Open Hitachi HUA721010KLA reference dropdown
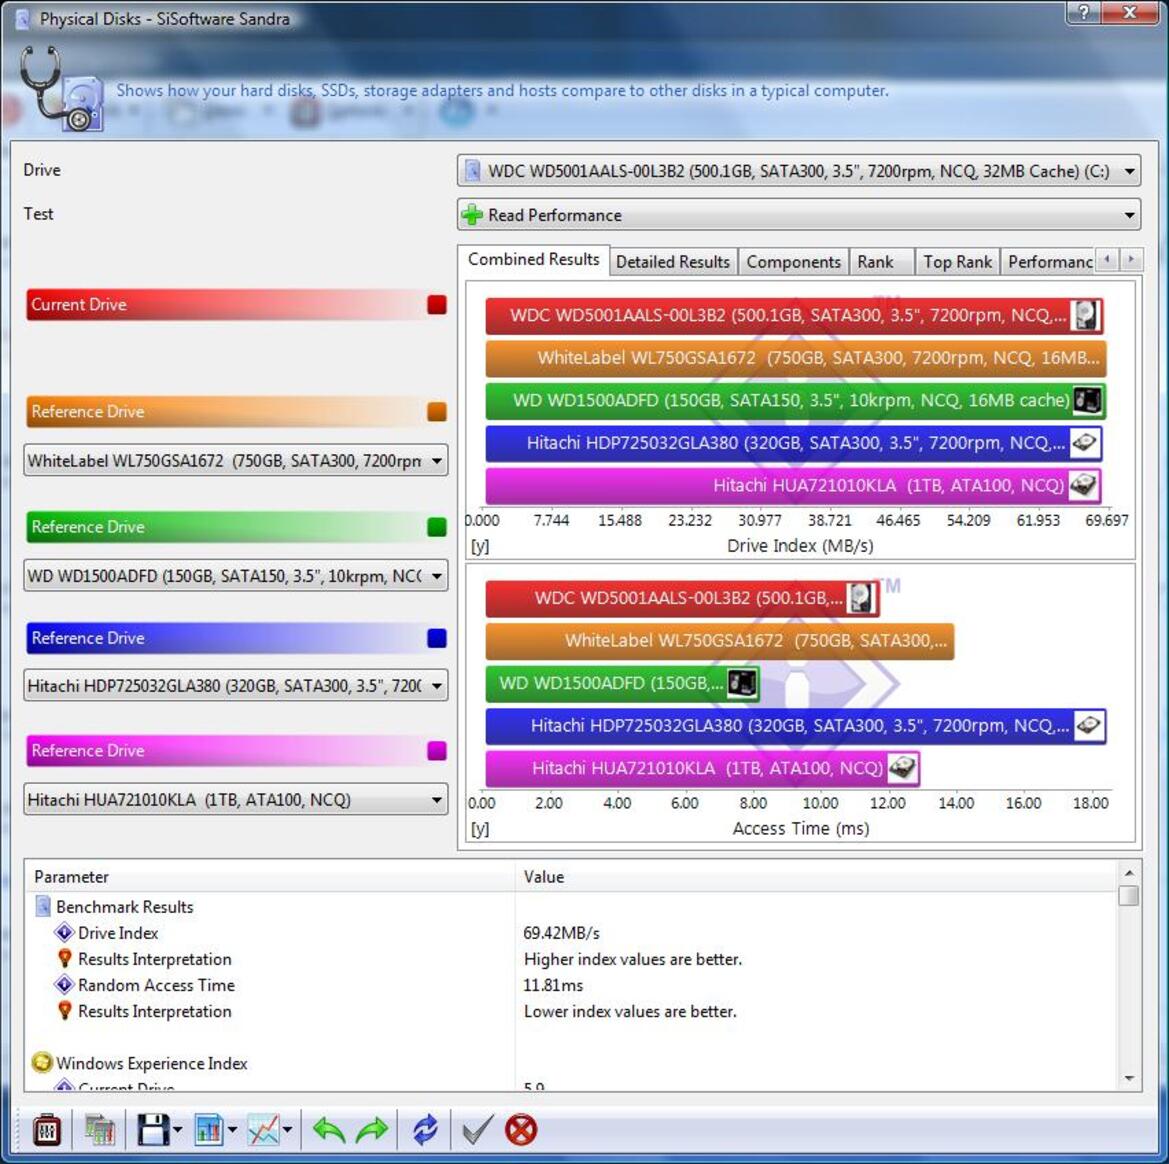Viewport: 1169px width, 1164px height. (236, 799)
